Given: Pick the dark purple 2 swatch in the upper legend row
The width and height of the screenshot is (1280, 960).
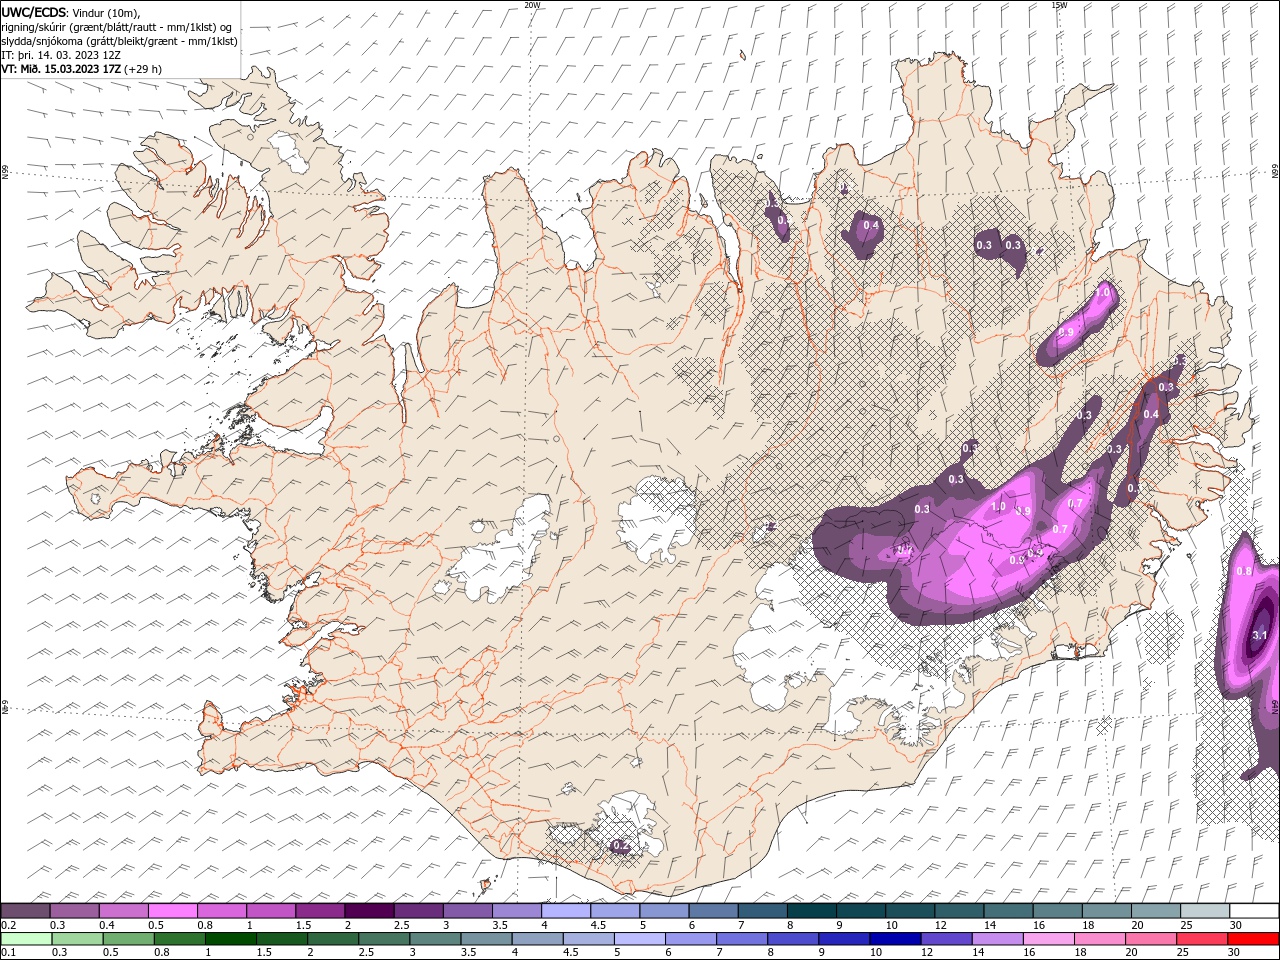Looking at the screenshot, I should tap(368, 911).
